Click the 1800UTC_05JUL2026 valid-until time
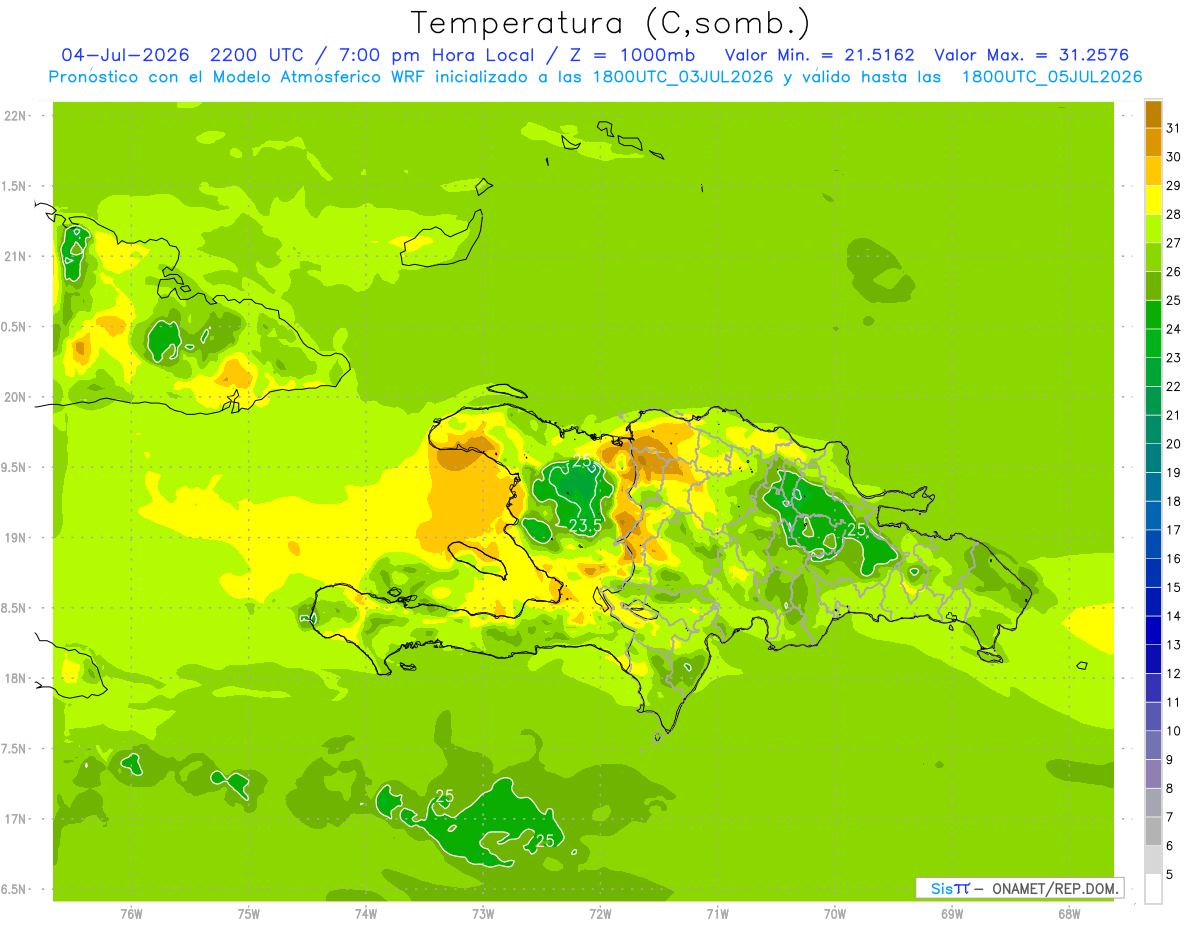This screenshot has width=1200, height=927. click(x=1052, y=77)
